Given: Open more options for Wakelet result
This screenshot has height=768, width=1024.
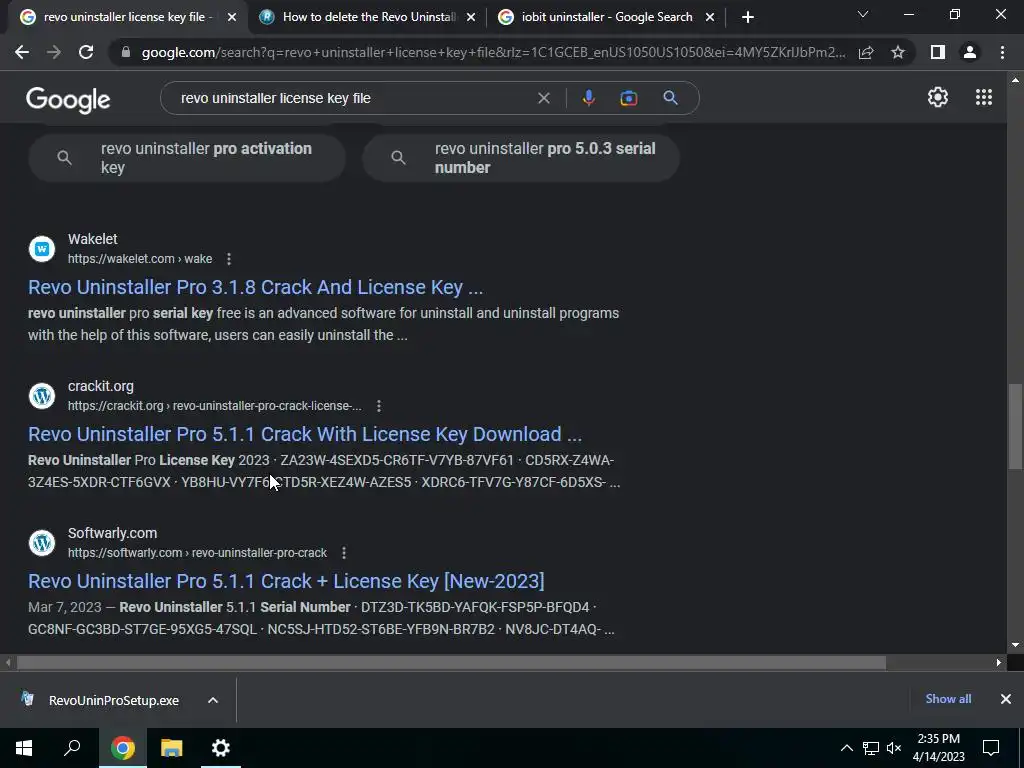Looking at the screenshot, I should [229, 259].
